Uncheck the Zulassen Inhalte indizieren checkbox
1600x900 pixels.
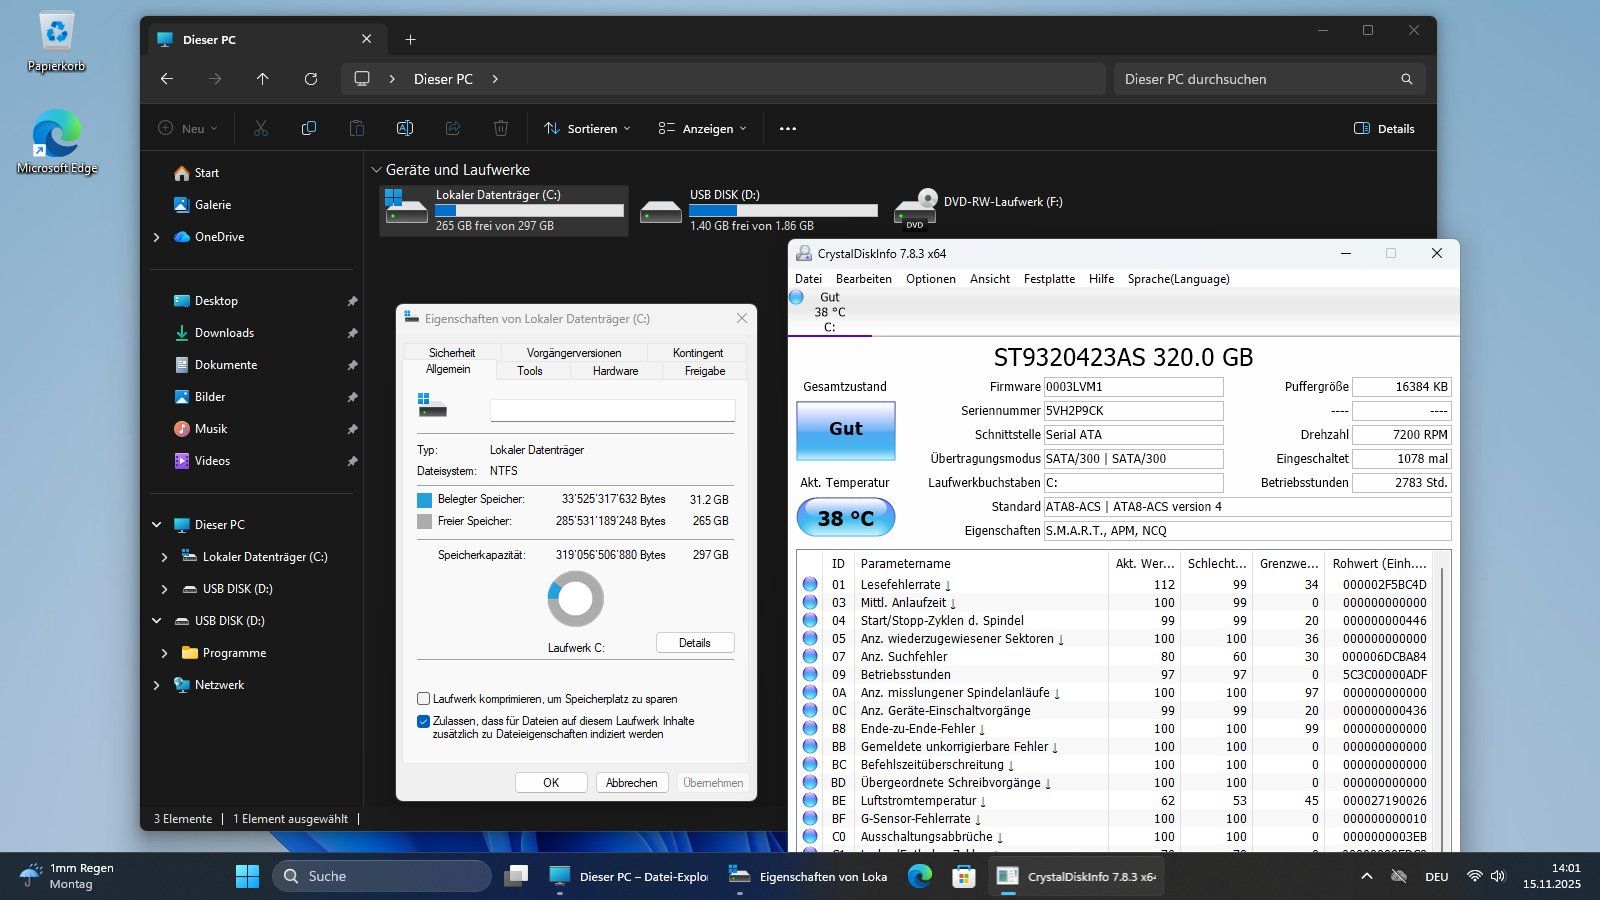[x=423, y=721]
